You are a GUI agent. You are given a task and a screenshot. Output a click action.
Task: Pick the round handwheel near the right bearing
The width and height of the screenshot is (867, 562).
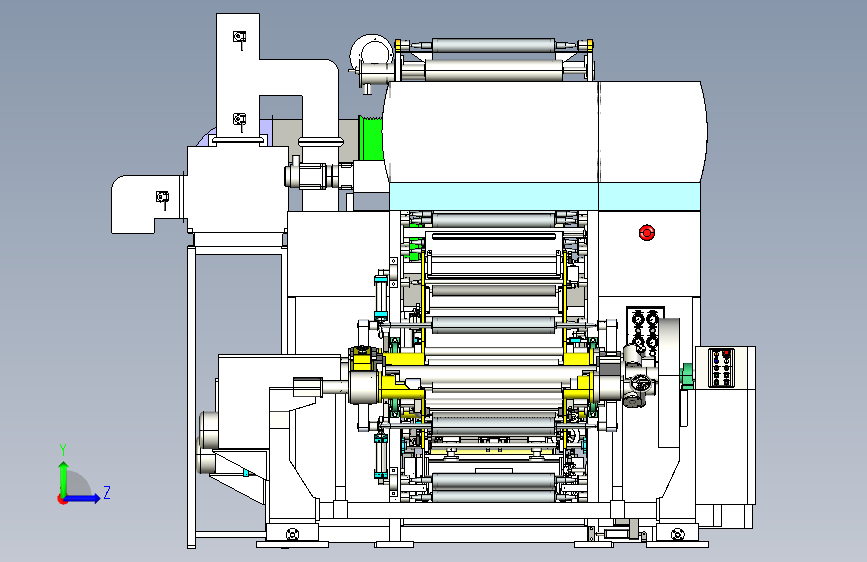click(640, 383)
